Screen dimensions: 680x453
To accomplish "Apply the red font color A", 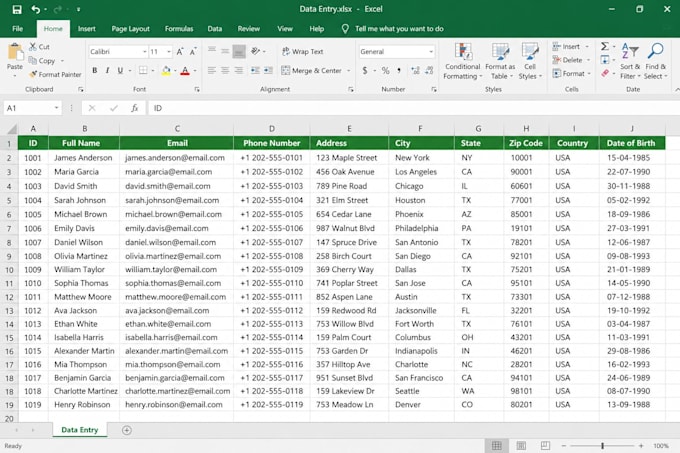I will [x=185, y=70].
